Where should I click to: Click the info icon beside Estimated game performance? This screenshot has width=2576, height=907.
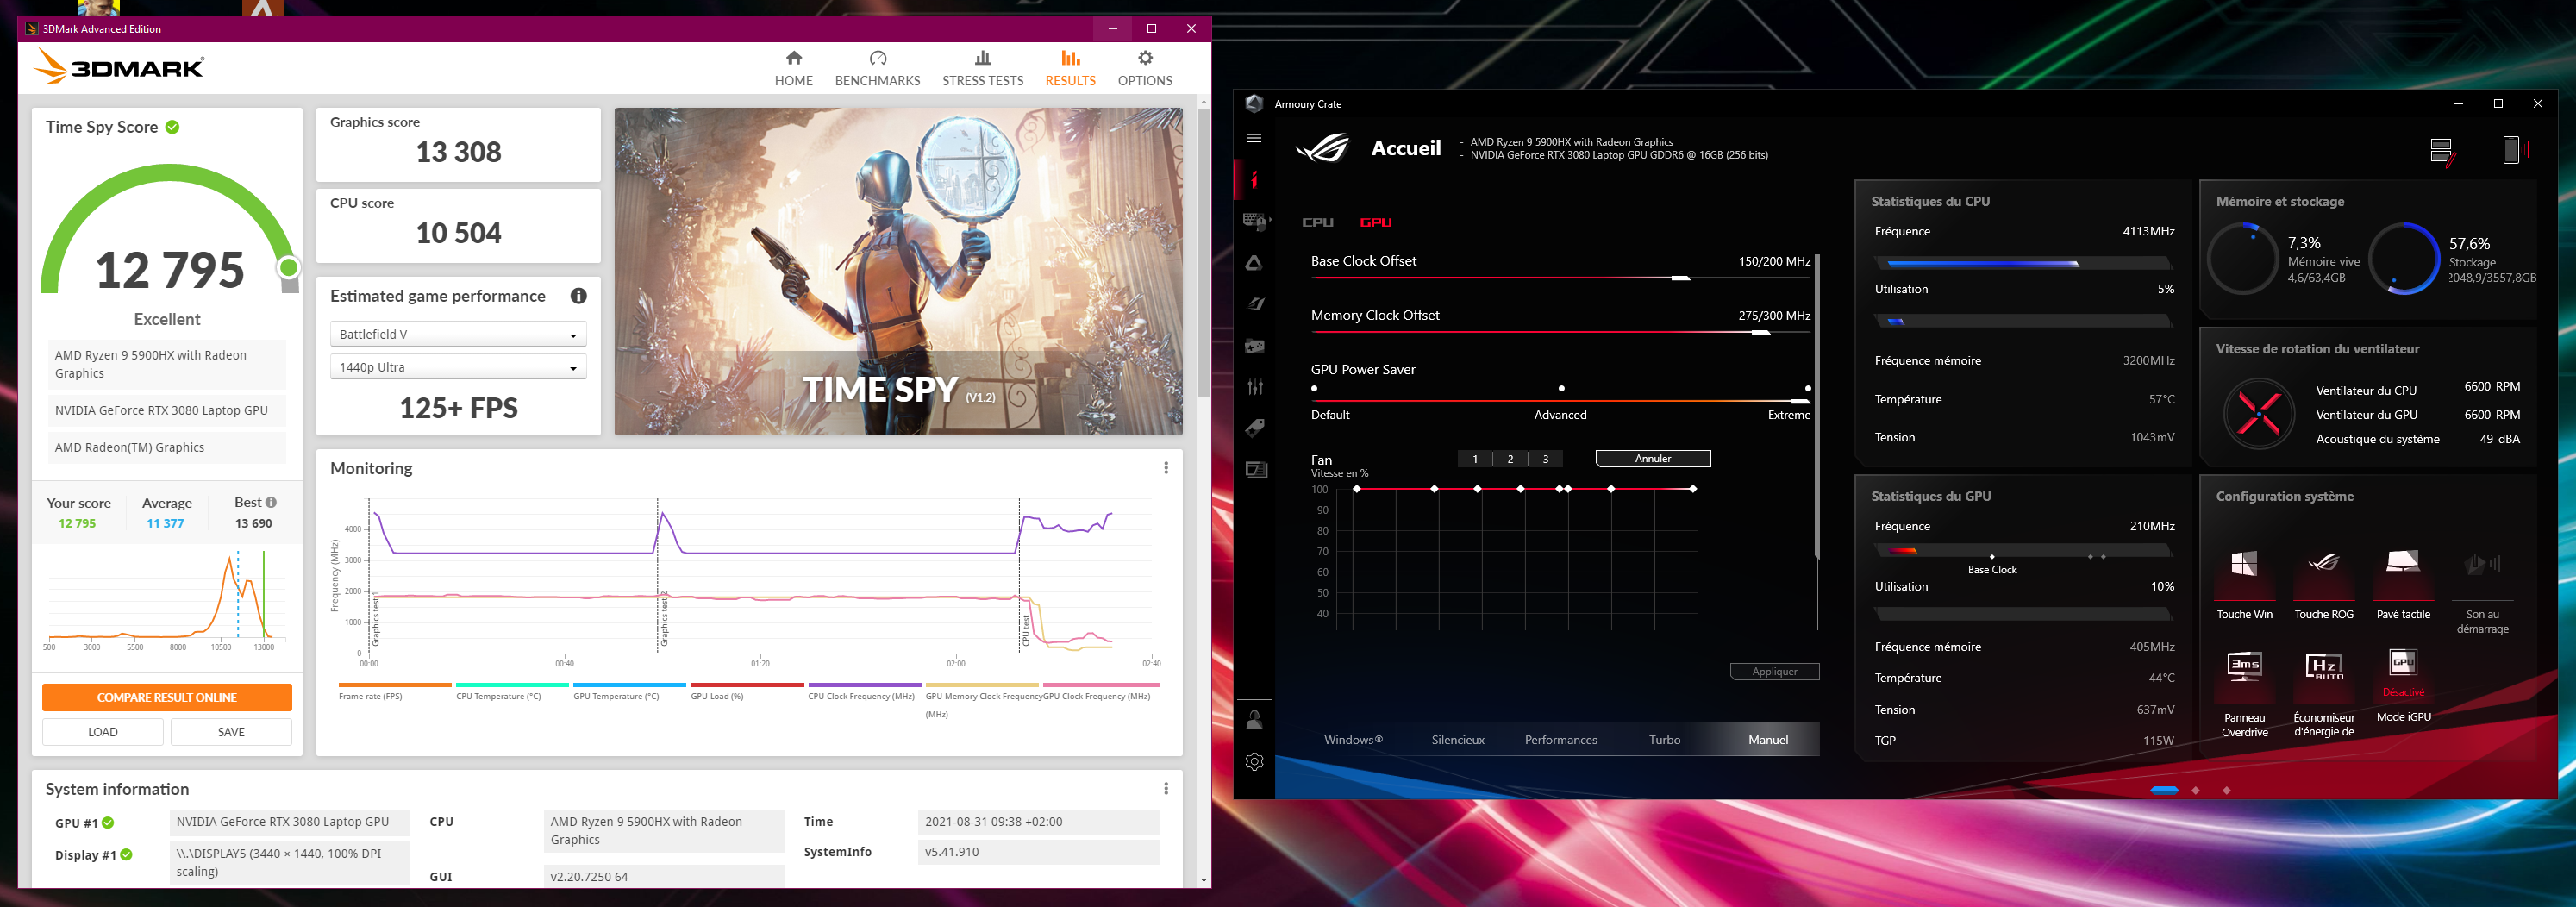(x=578, y=296)
